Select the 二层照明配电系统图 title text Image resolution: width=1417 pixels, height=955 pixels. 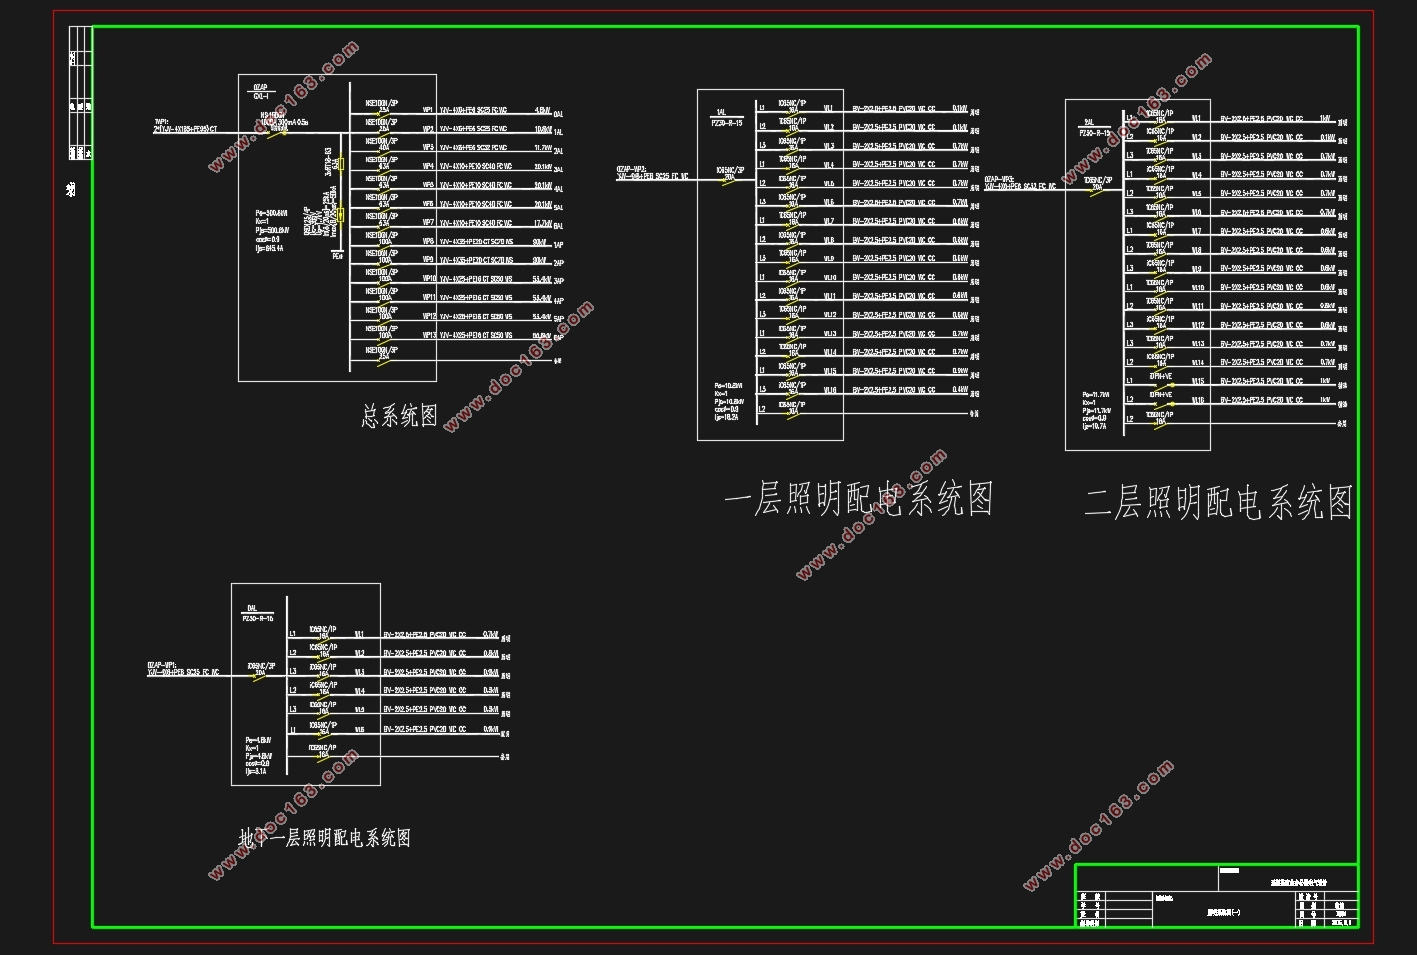pos(1218,502)
